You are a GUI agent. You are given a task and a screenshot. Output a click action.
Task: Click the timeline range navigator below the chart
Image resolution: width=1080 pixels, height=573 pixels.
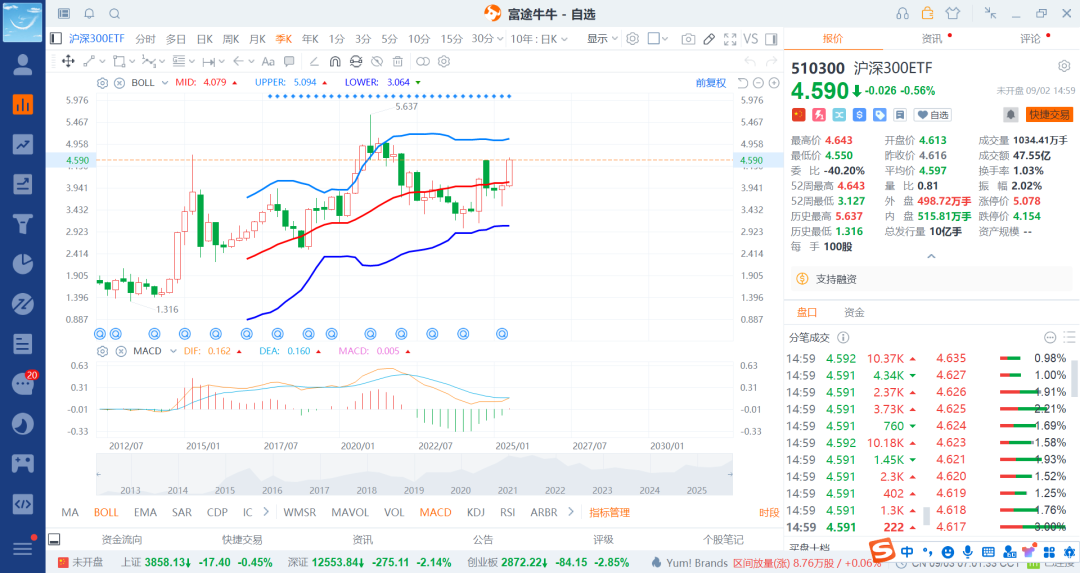tap(414, 475)
